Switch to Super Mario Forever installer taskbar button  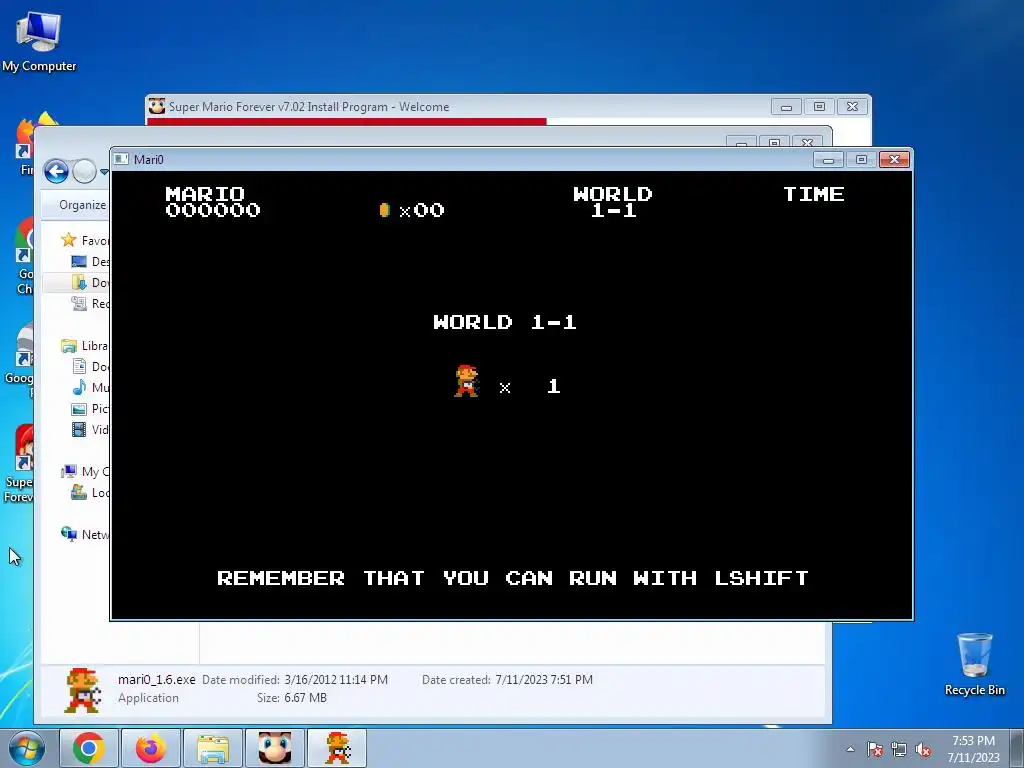(275, 748)
